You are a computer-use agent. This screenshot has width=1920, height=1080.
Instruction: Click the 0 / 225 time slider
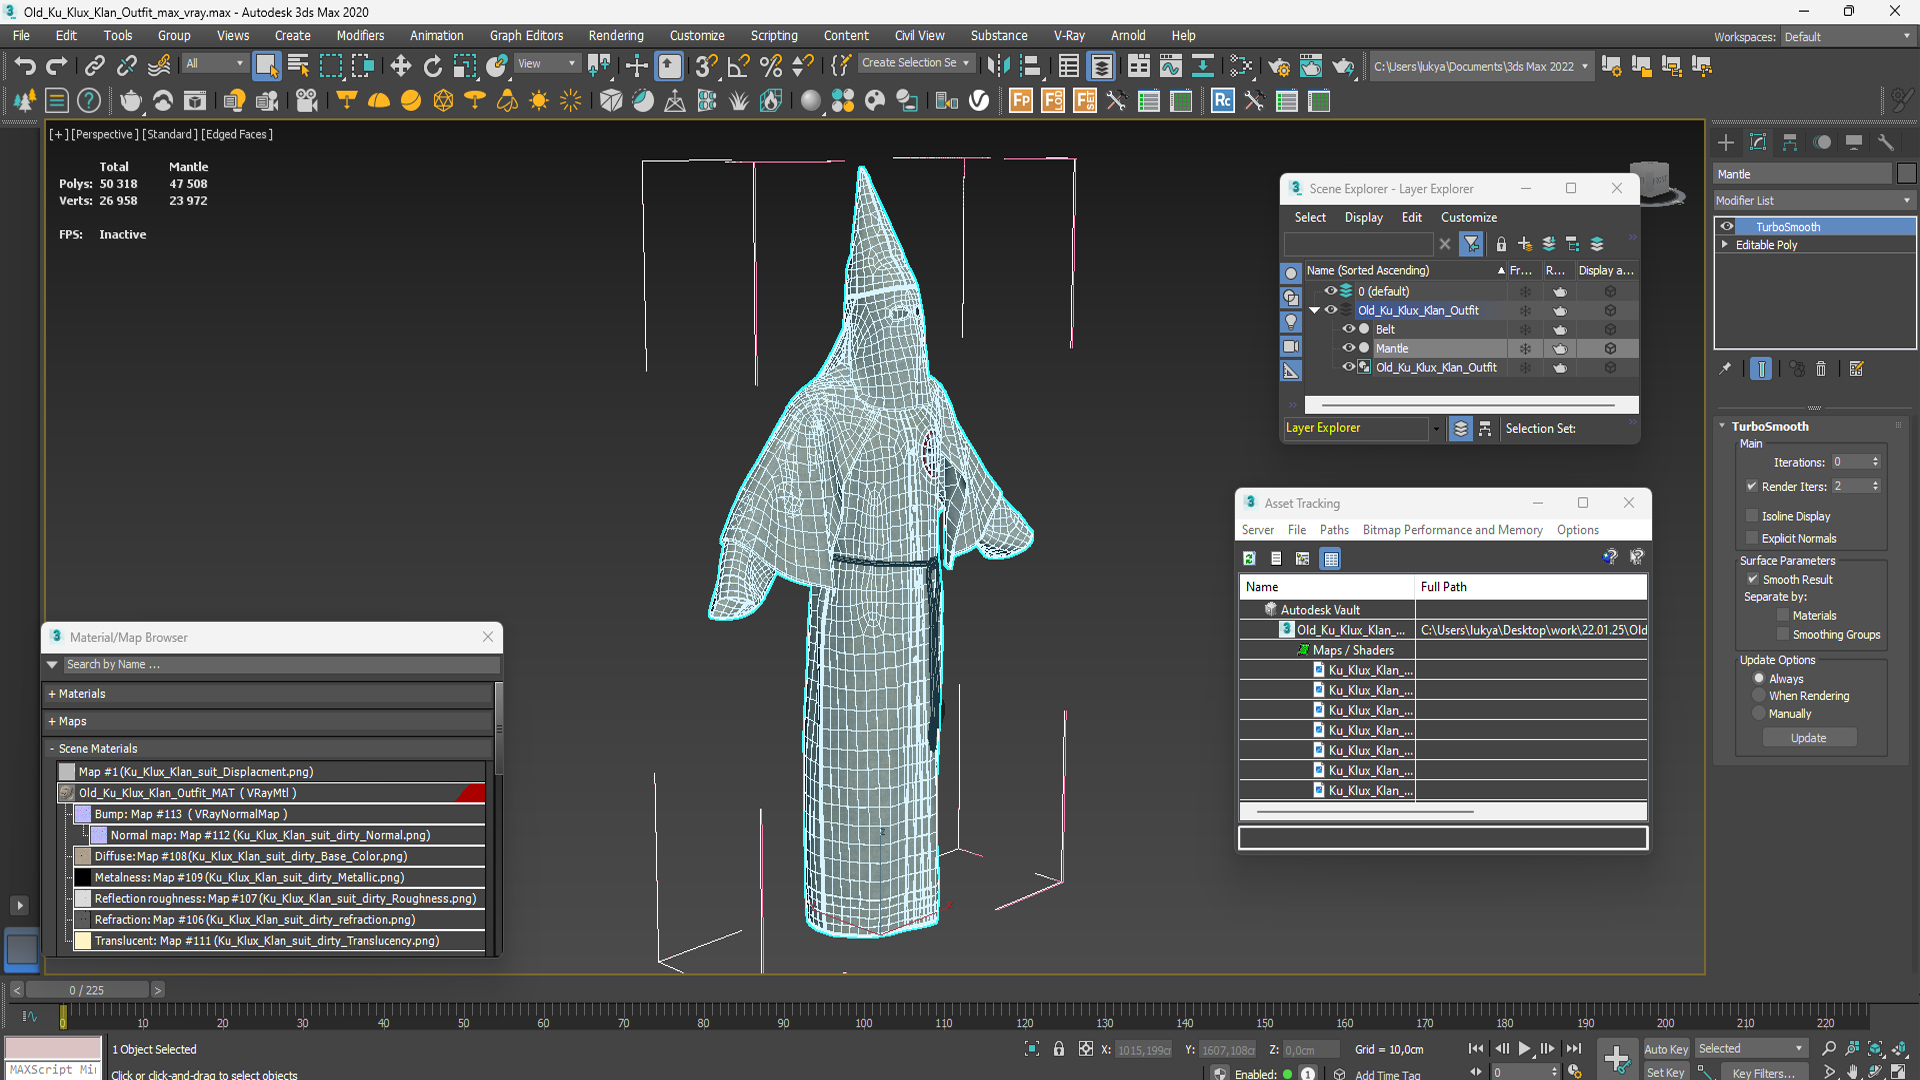87,990
